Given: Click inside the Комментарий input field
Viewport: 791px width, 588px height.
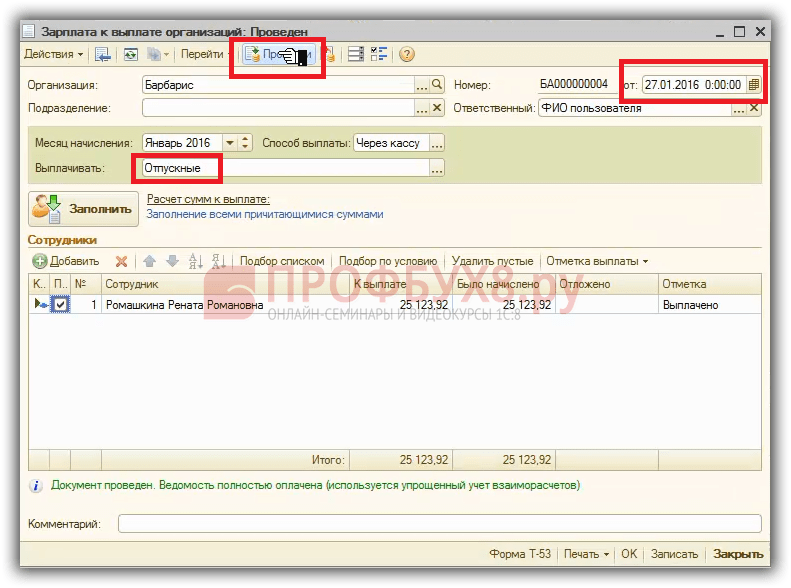Looking at the screenshot, I should point(439,523).
